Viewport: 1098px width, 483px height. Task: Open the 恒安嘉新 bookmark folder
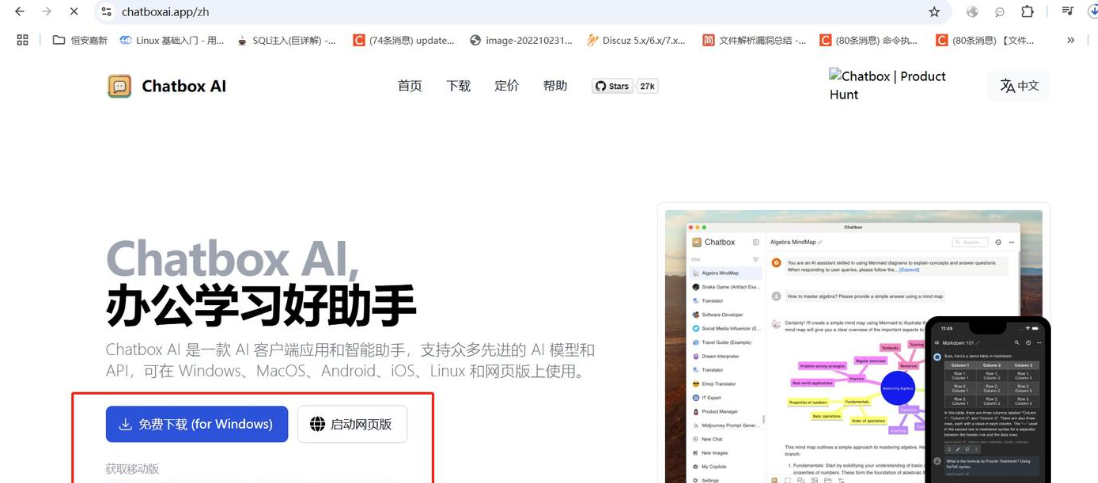coord(81,40)
